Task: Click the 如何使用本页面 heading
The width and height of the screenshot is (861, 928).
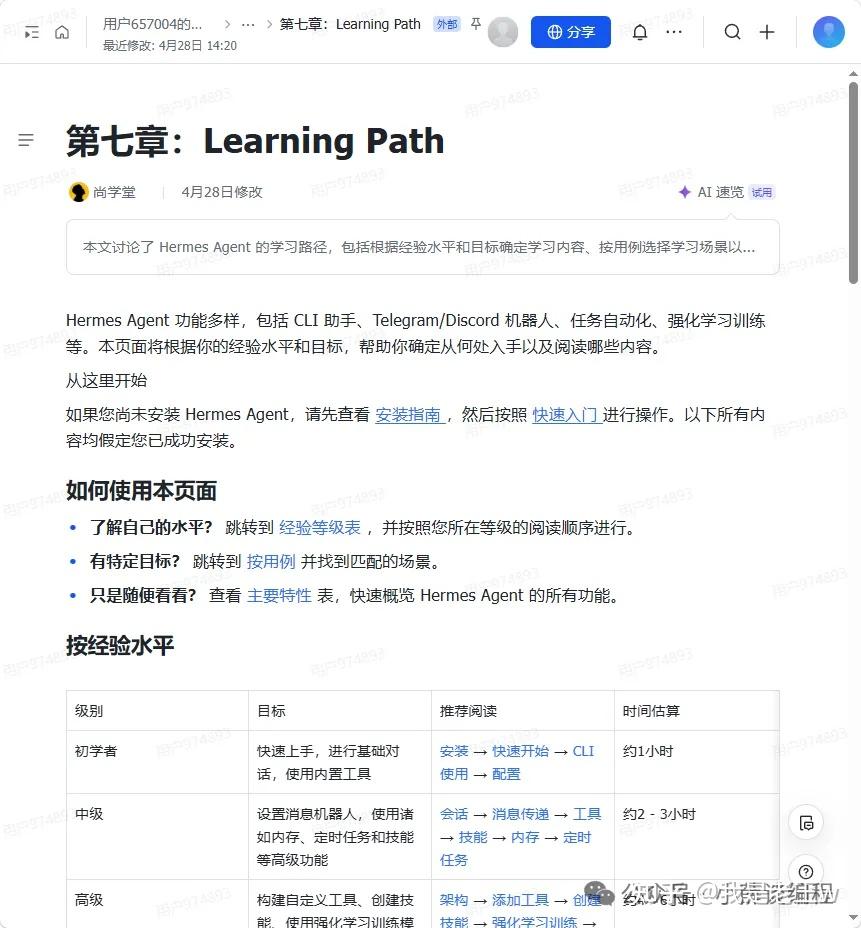Action: [141, 491]
